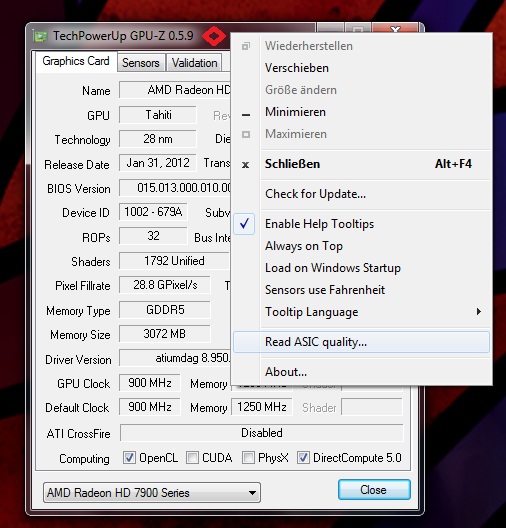Expand the Tooltip Language submenu

click(361, 312)
